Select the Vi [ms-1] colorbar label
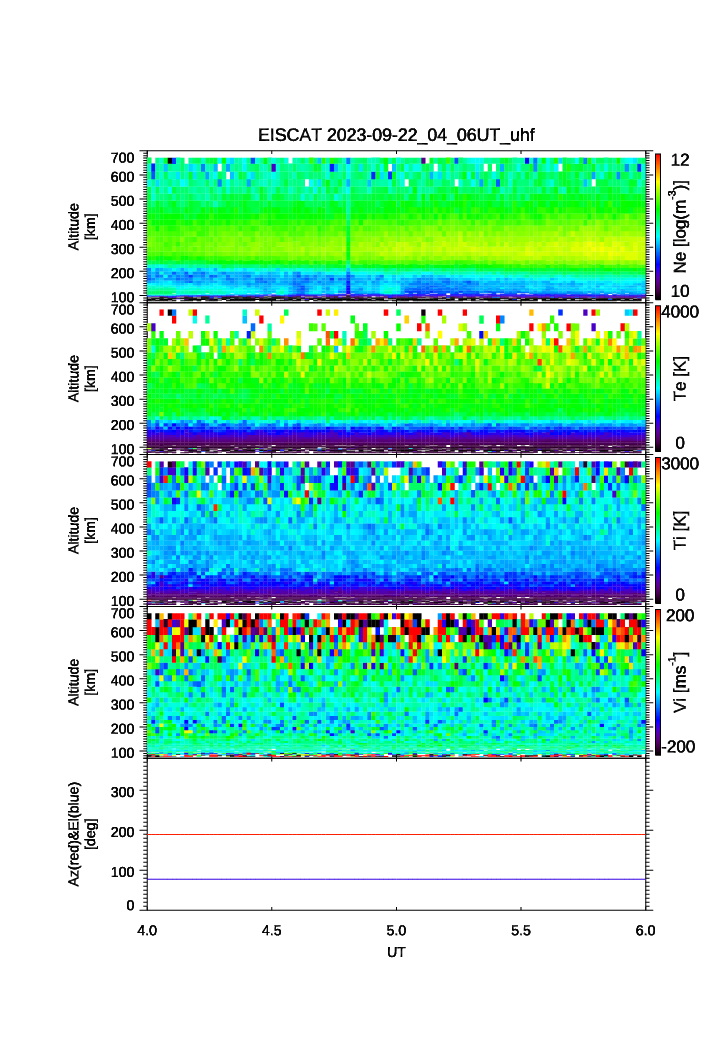 (681, 681)
